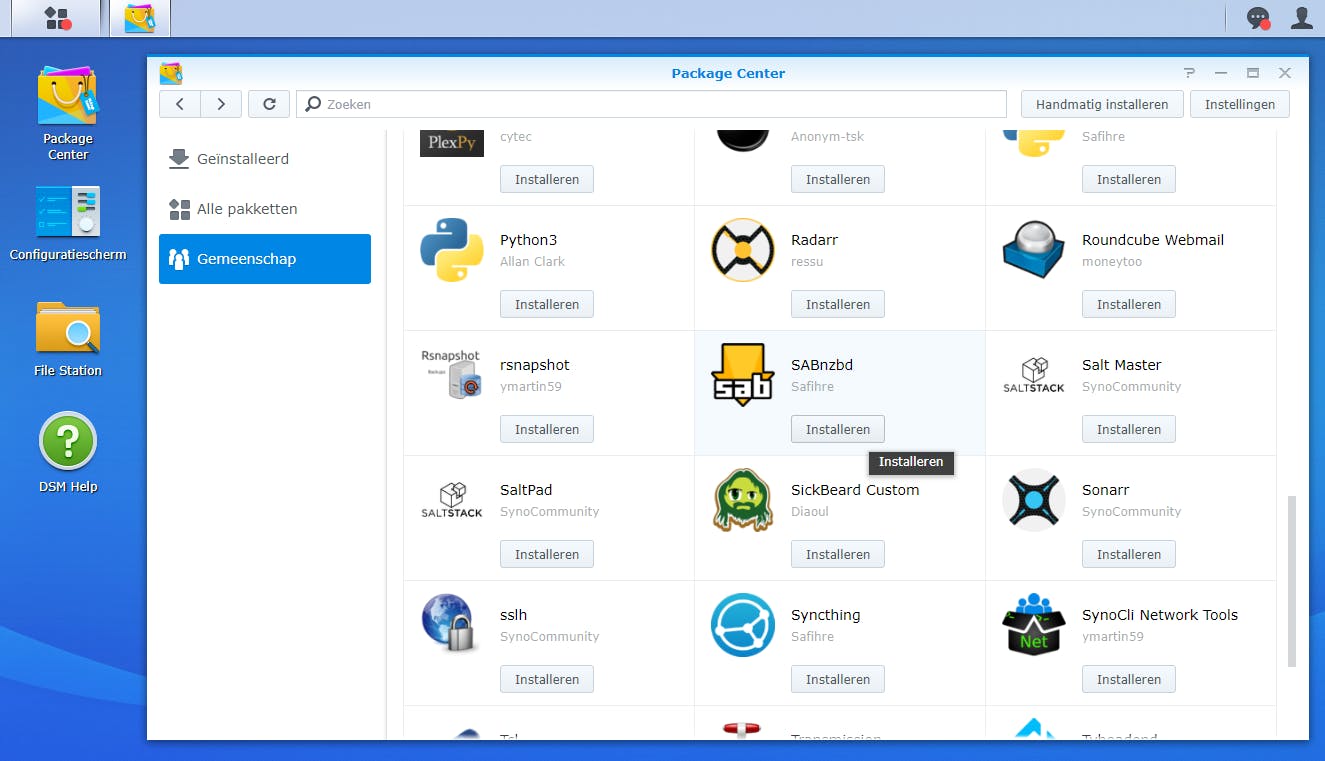Click the Salt Master package icon
The height and width of the screenshot is (761, 1325).
(x=1034, y=375)
